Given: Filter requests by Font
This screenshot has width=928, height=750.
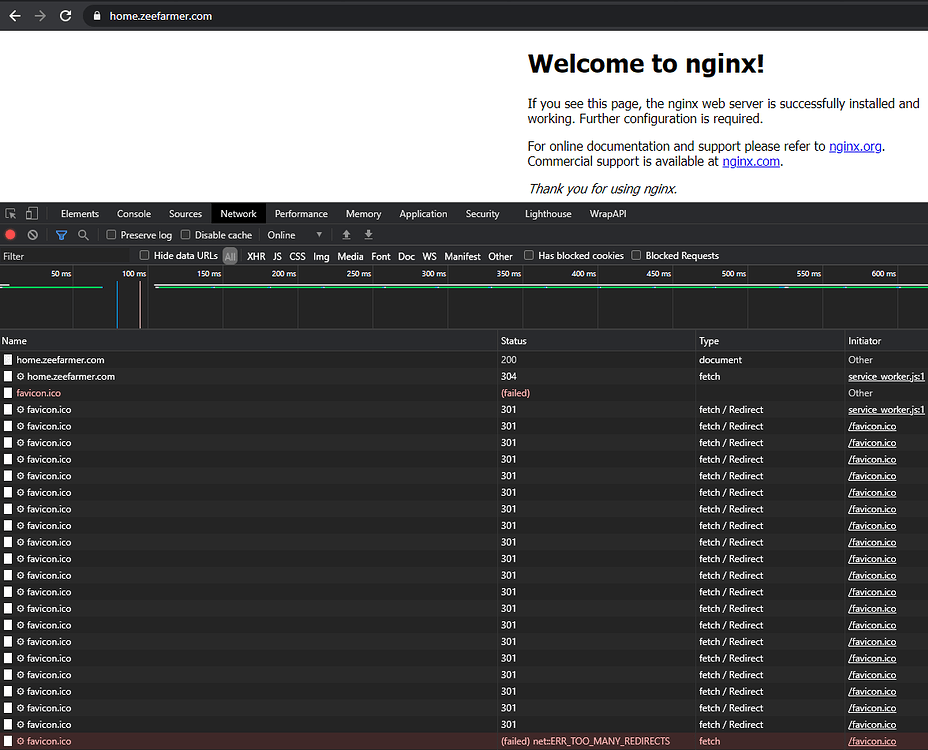Looking at the screenshot, I should [x=381, y=256].
